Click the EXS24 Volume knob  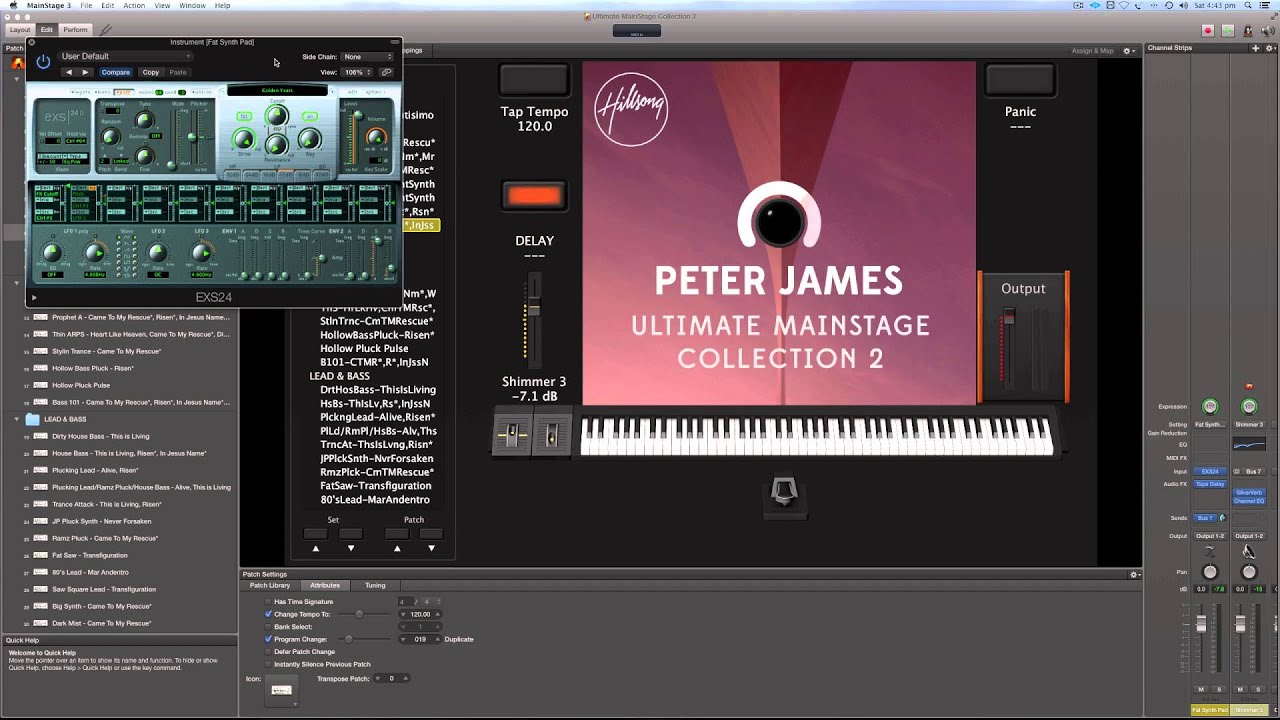coord(376,138)
